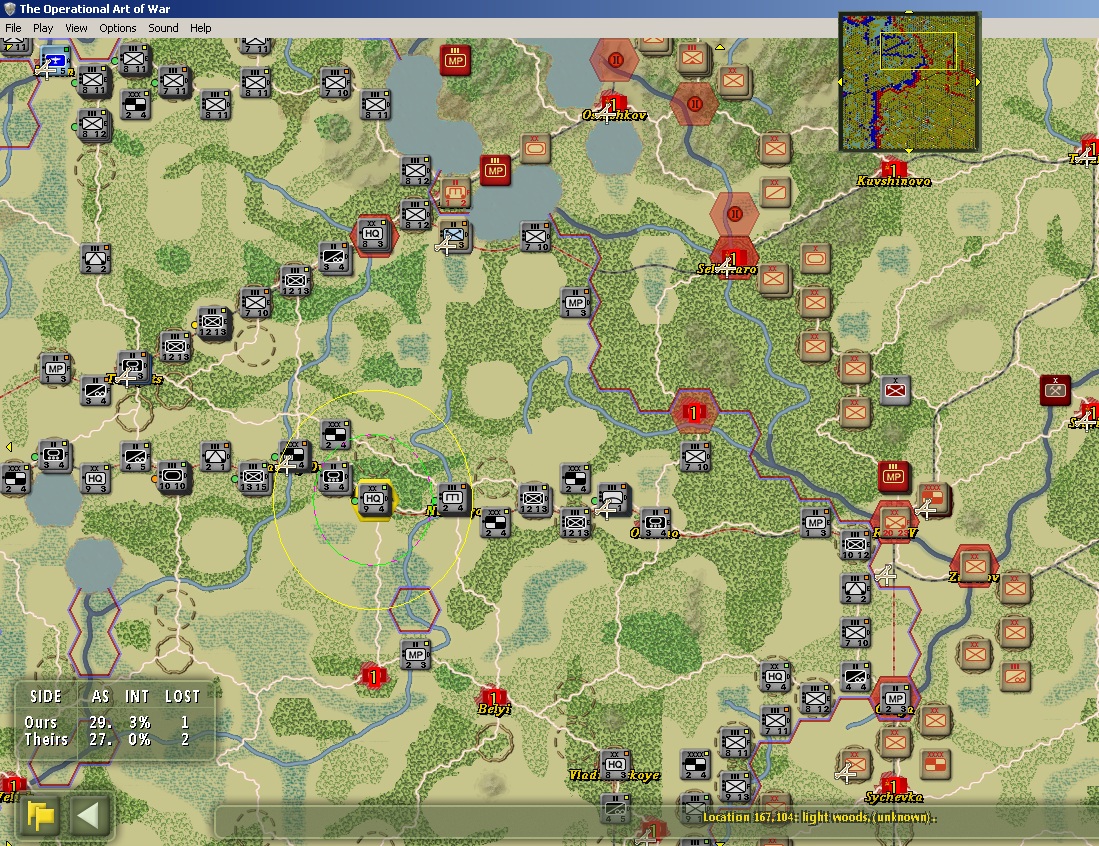Screen dimensions: 1099x846
Task: Click the Sychevka objective flag
Action: pos(893,784)
